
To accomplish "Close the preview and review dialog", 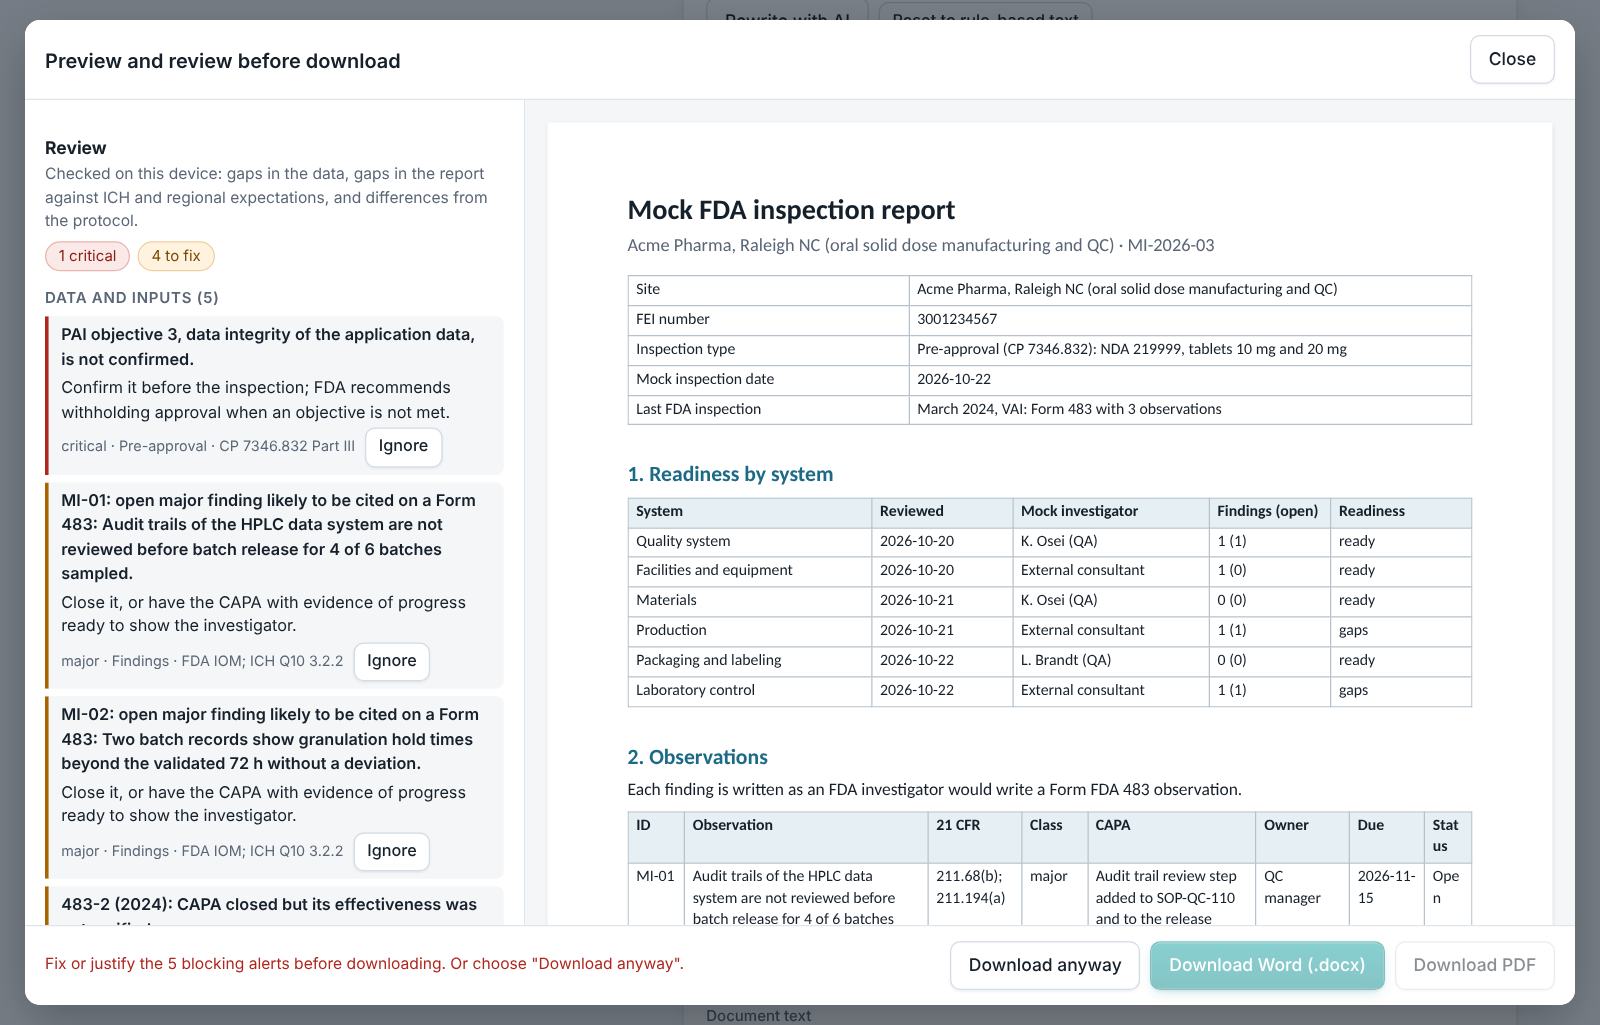I will tap(1511, 59).
